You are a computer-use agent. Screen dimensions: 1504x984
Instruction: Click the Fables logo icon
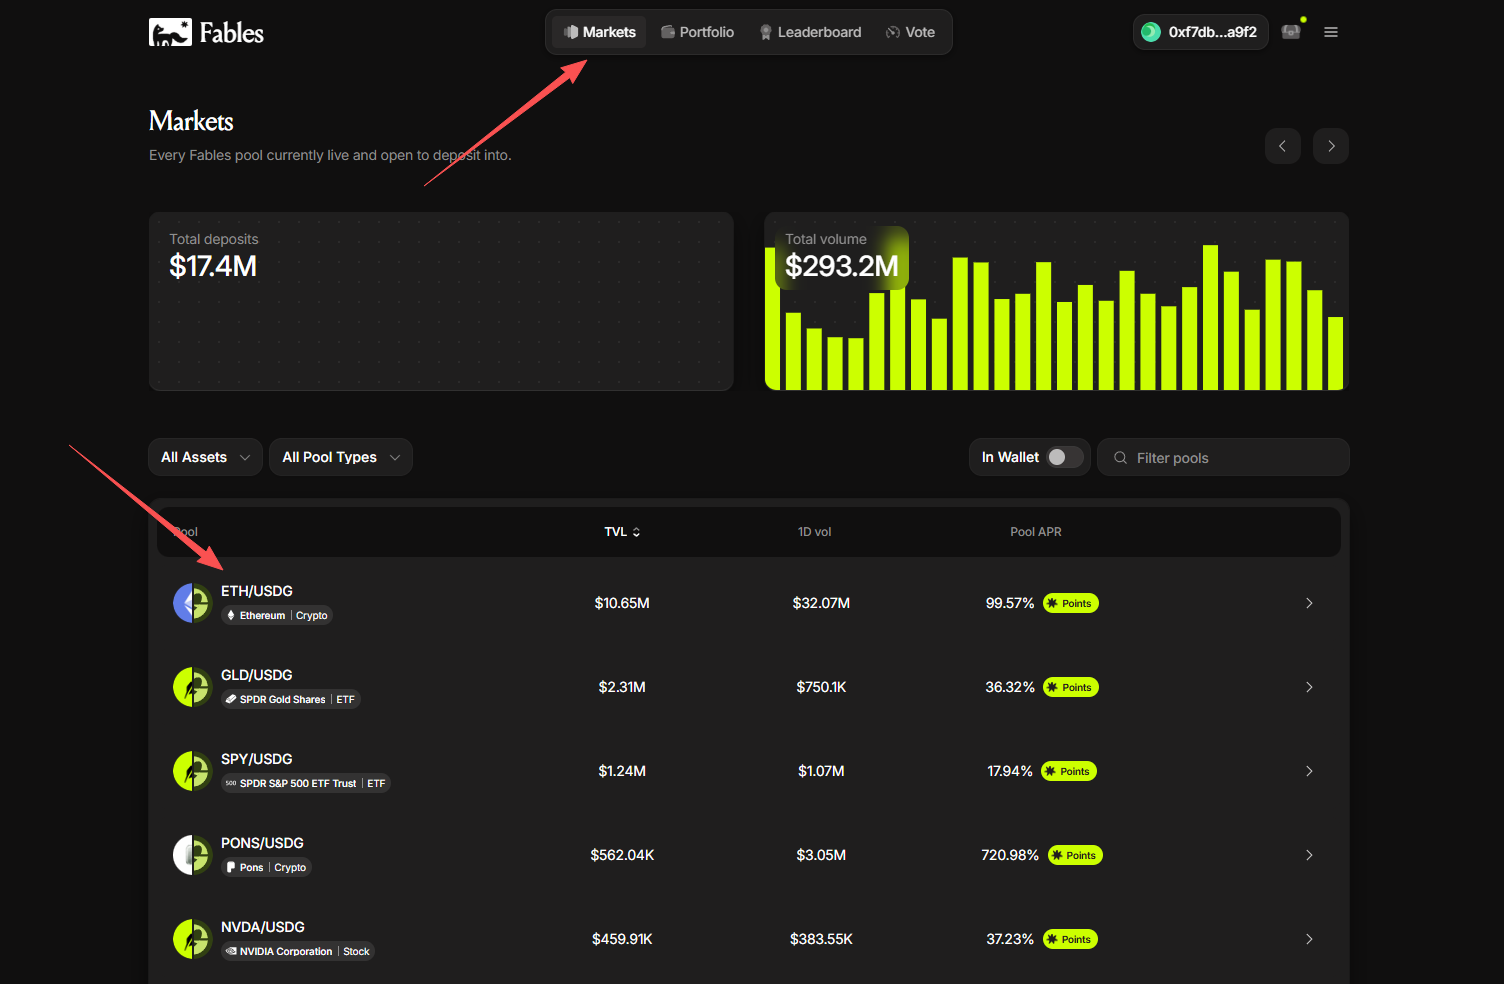pos(170,32)
